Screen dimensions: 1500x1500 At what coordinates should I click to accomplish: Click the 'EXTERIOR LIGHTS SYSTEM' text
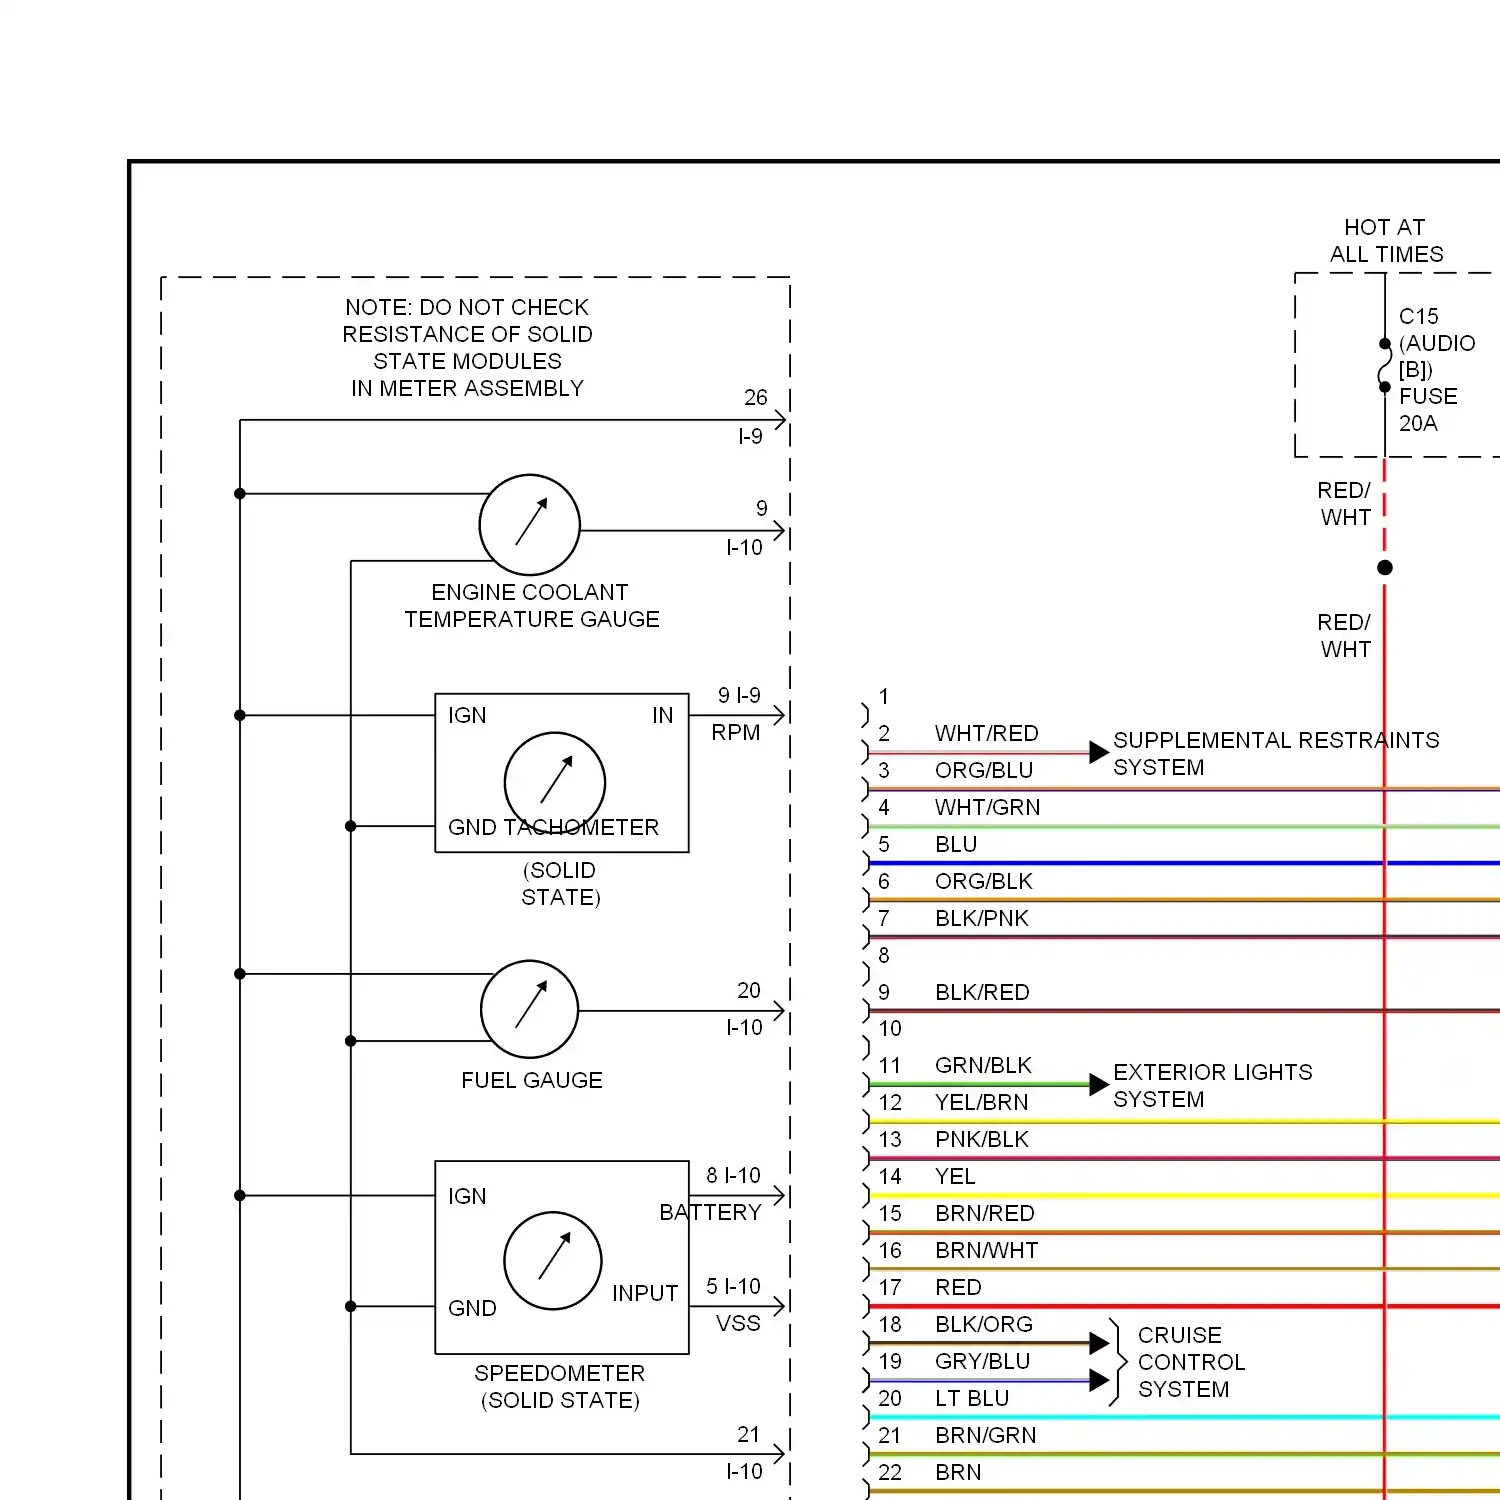[1212, 1085]
